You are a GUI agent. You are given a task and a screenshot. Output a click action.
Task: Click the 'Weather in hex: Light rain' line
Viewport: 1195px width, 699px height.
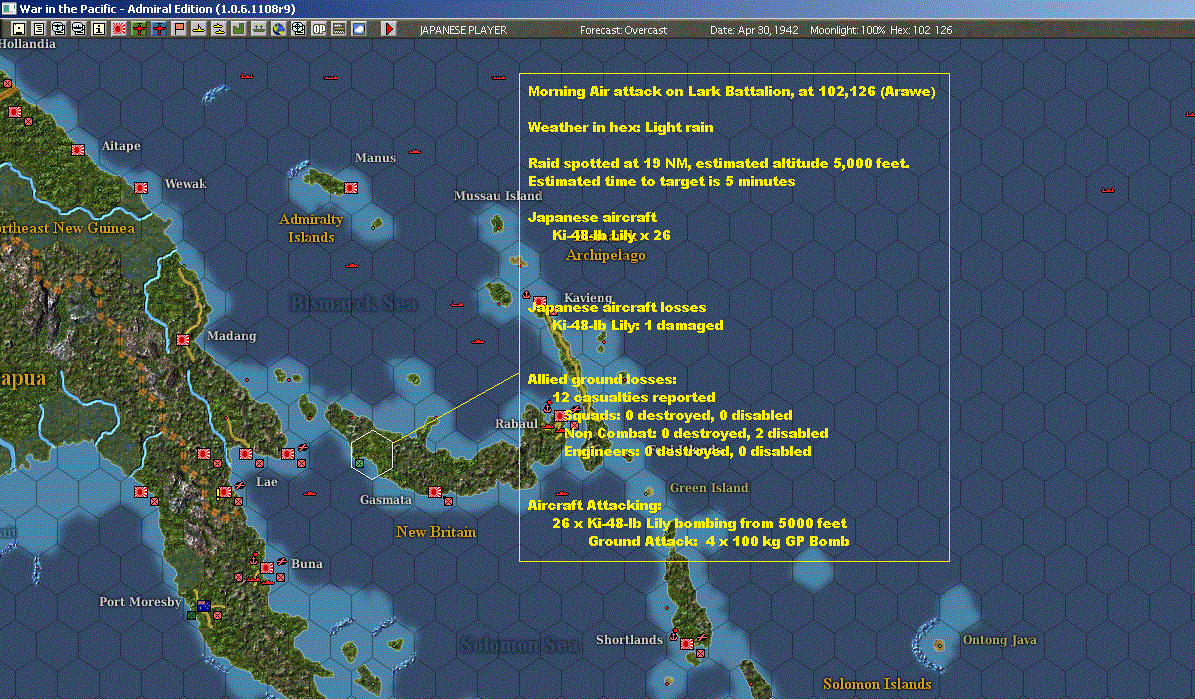620,127
